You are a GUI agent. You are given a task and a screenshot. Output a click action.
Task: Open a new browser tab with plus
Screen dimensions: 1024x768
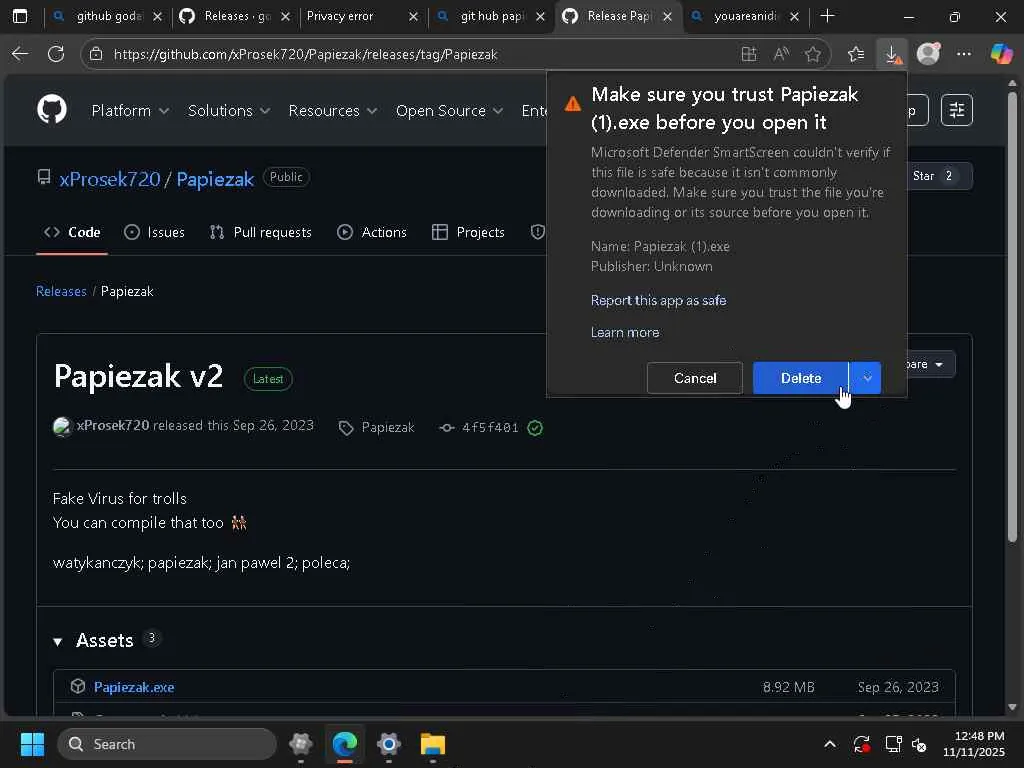827,16
